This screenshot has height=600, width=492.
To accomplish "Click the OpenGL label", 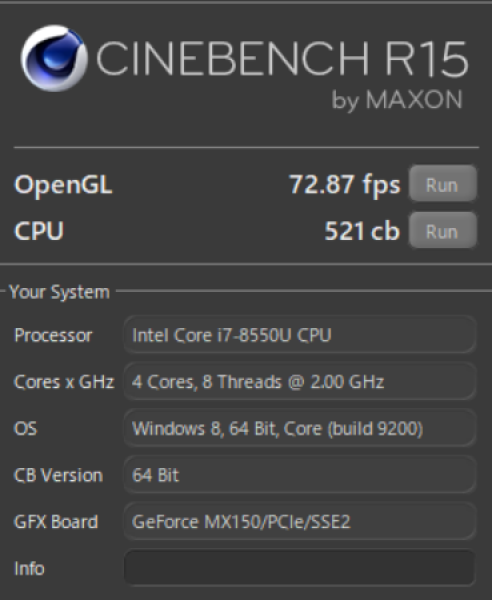I will coord(63,185).
